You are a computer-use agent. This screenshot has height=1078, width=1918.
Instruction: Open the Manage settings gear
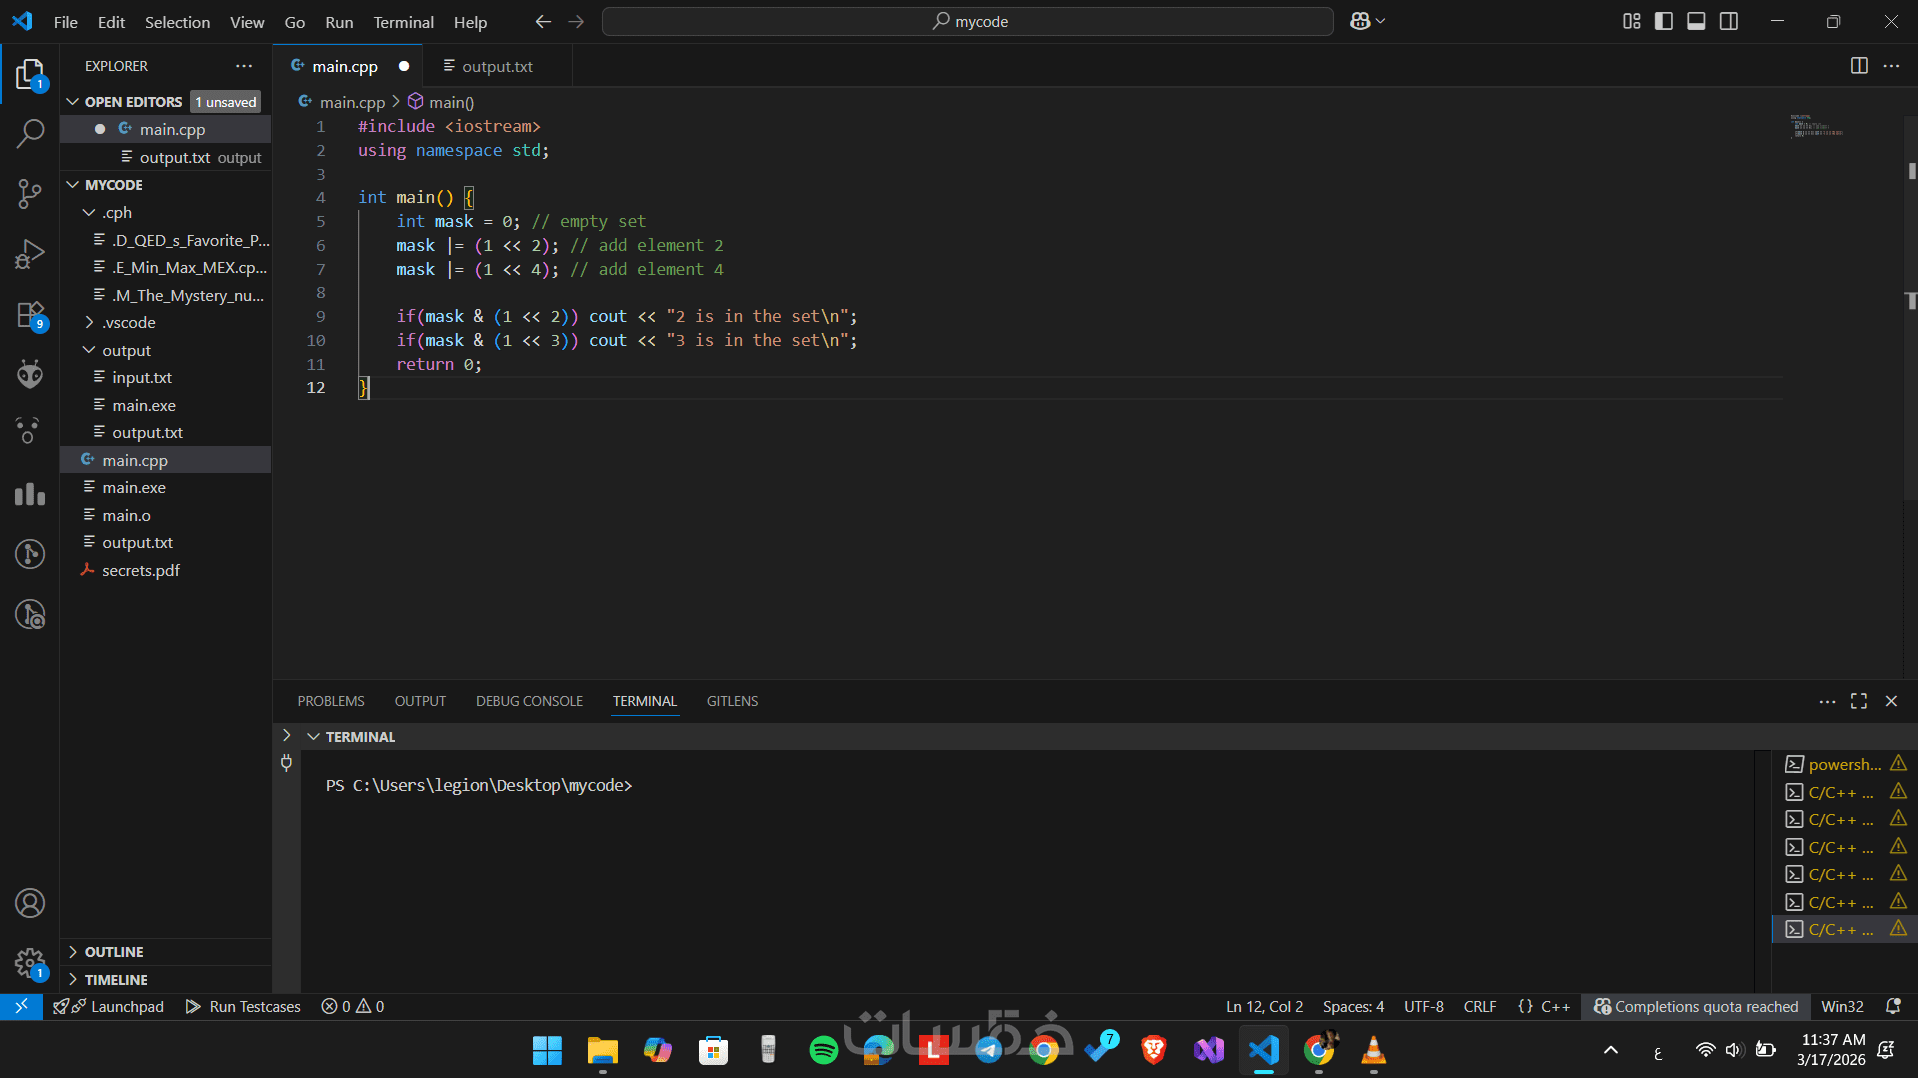30,964
